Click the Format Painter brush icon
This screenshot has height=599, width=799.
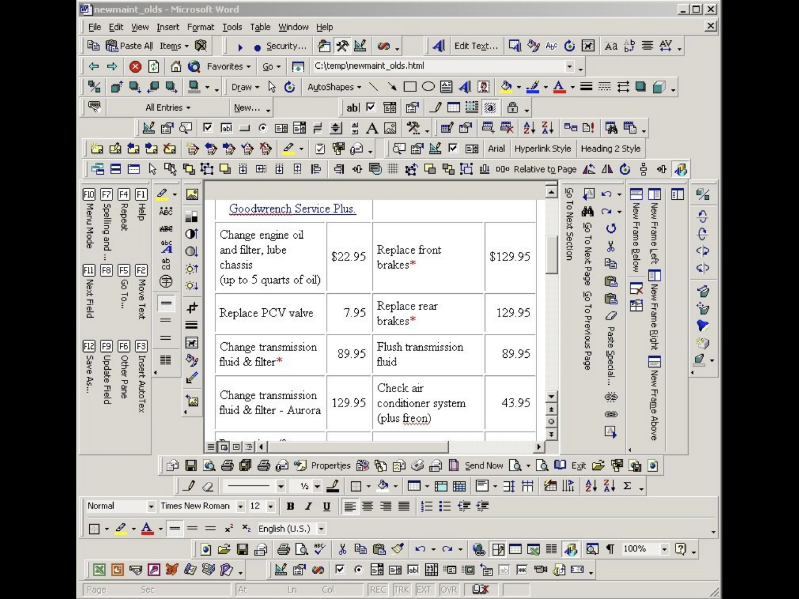(397, 549)
